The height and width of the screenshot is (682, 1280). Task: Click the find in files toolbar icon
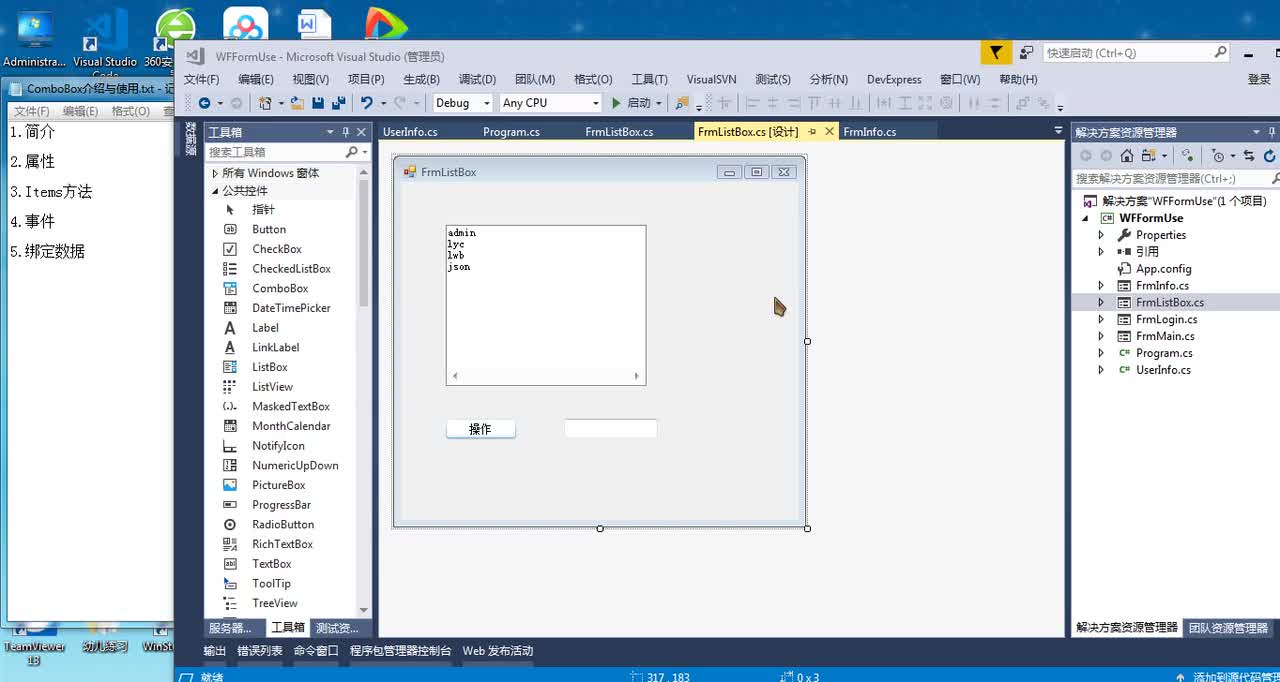pyautogui.click(x=682, y=103)
